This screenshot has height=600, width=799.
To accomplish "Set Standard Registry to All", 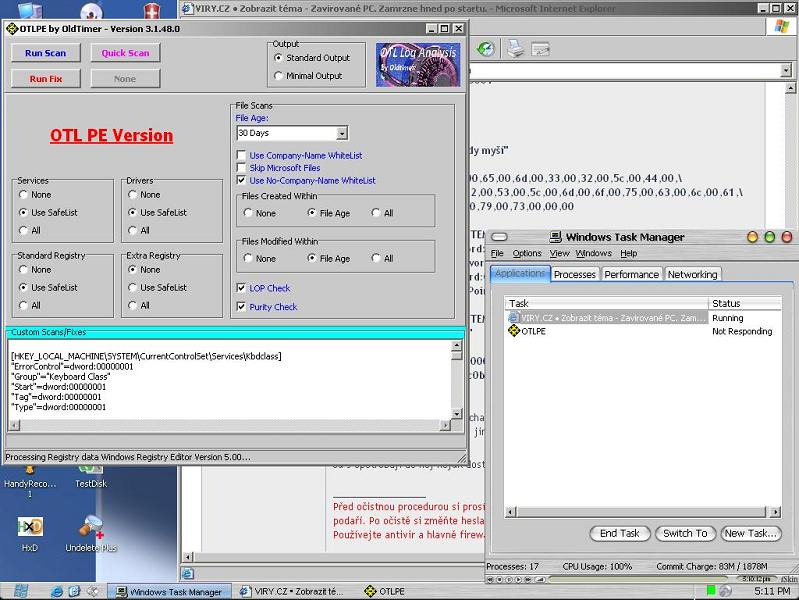I will click(x=23, y=305).
